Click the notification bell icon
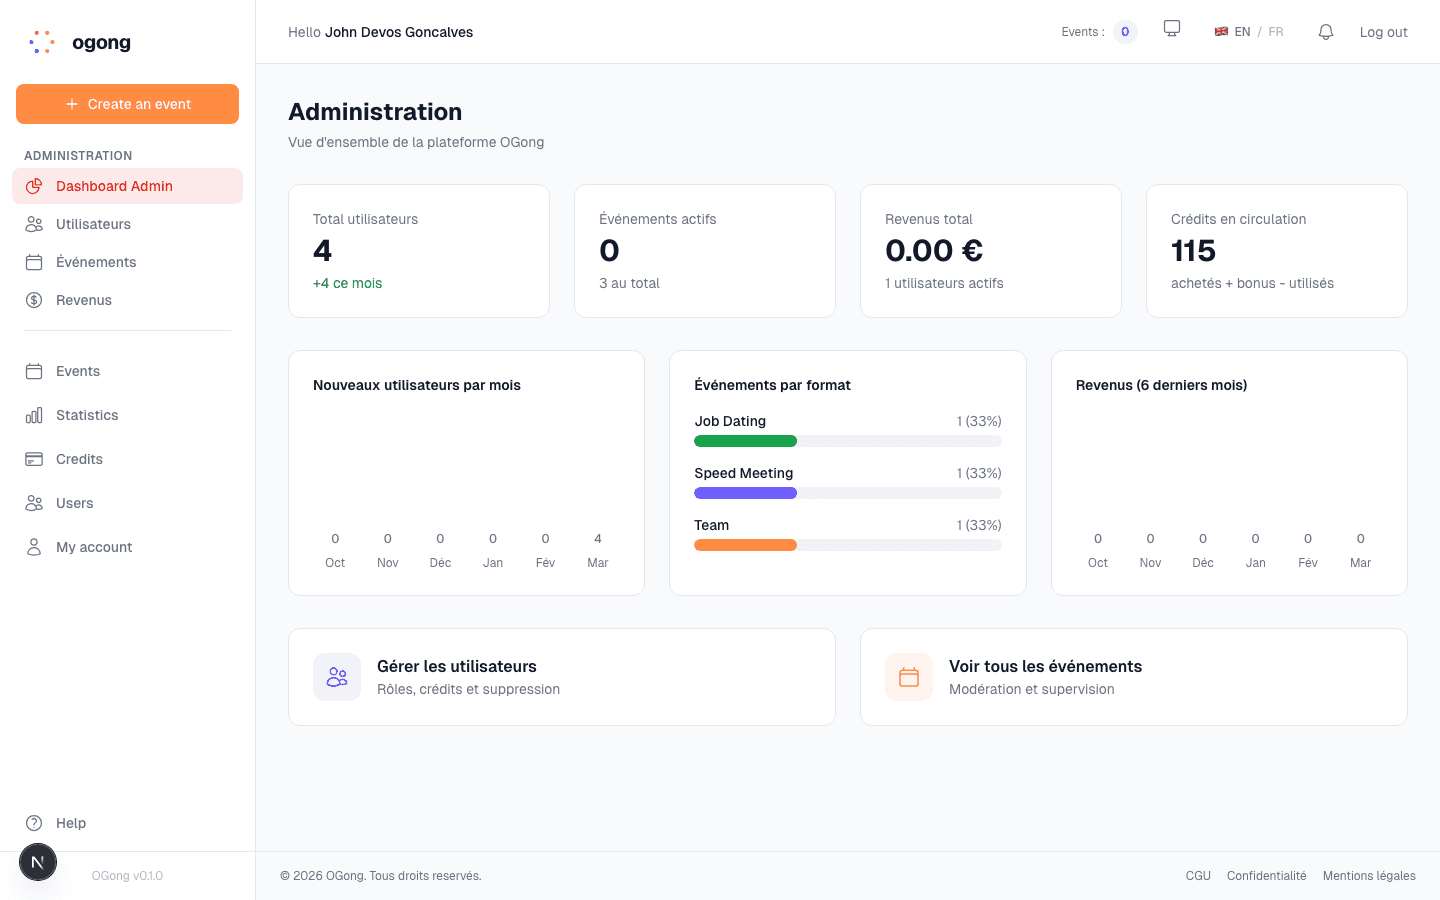The height and width of the screenshot is (900, 1440). (x=1325, y=31)
